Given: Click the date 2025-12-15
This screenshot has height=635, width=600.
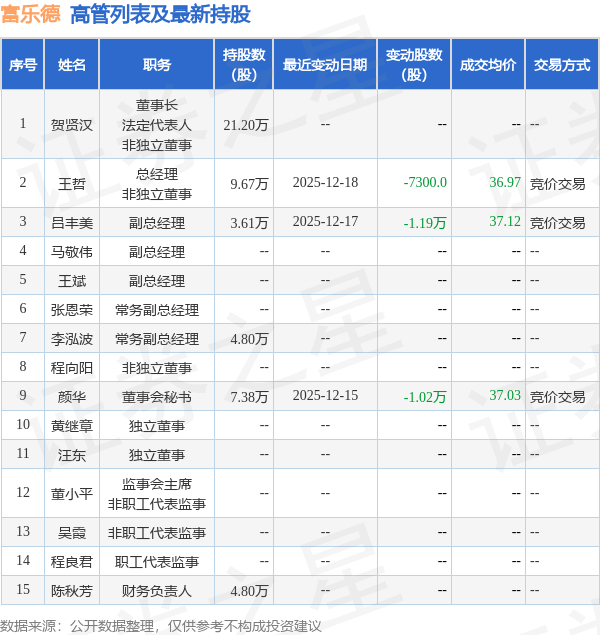Looking at the screenshot, I should pos(325,395).
